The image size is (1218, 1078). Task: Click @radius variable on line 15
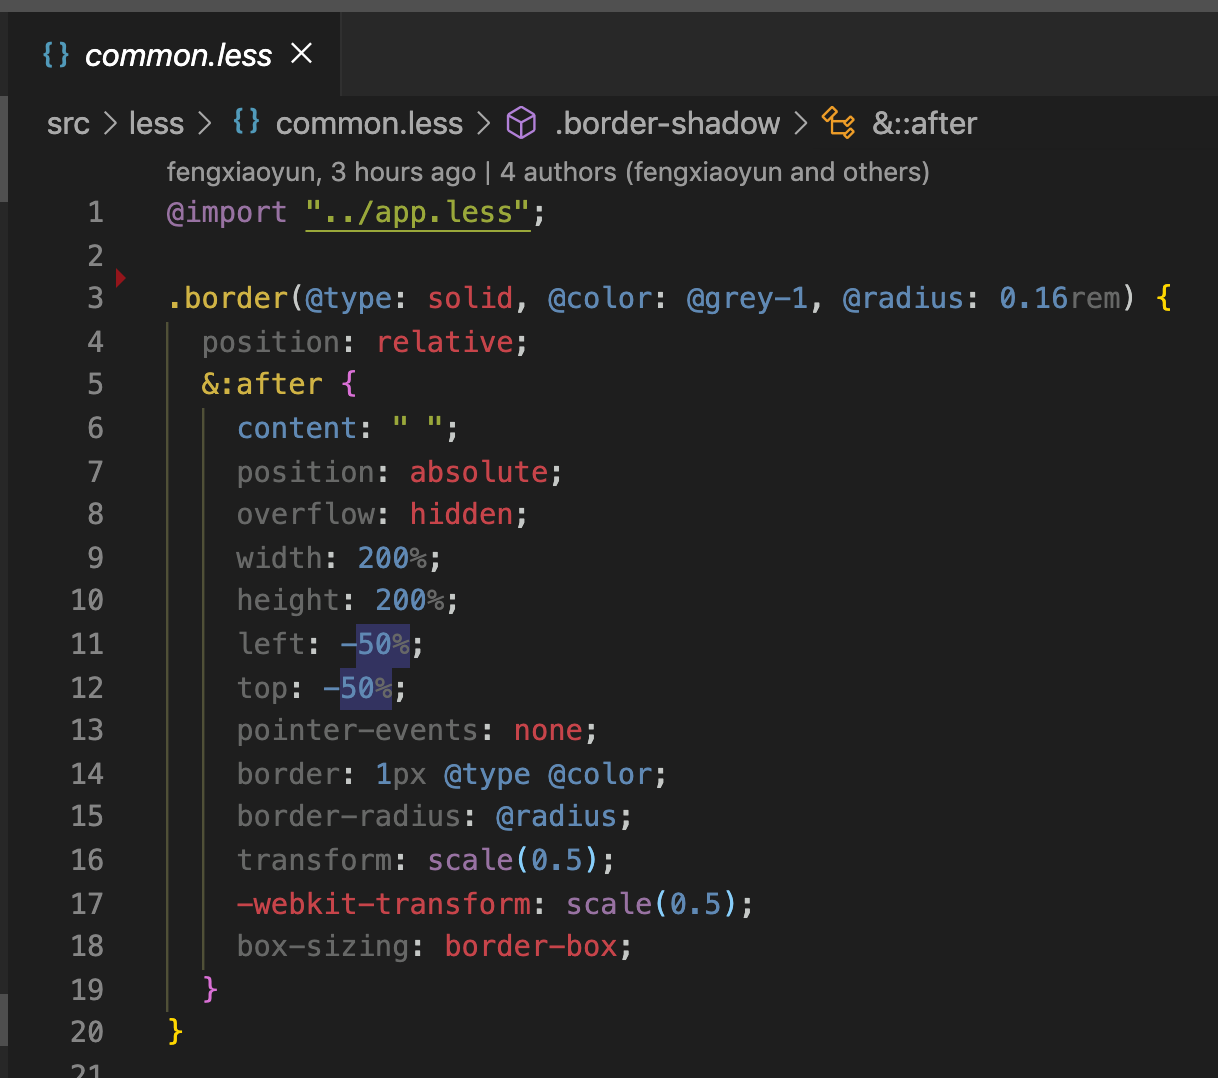[557, 816]
